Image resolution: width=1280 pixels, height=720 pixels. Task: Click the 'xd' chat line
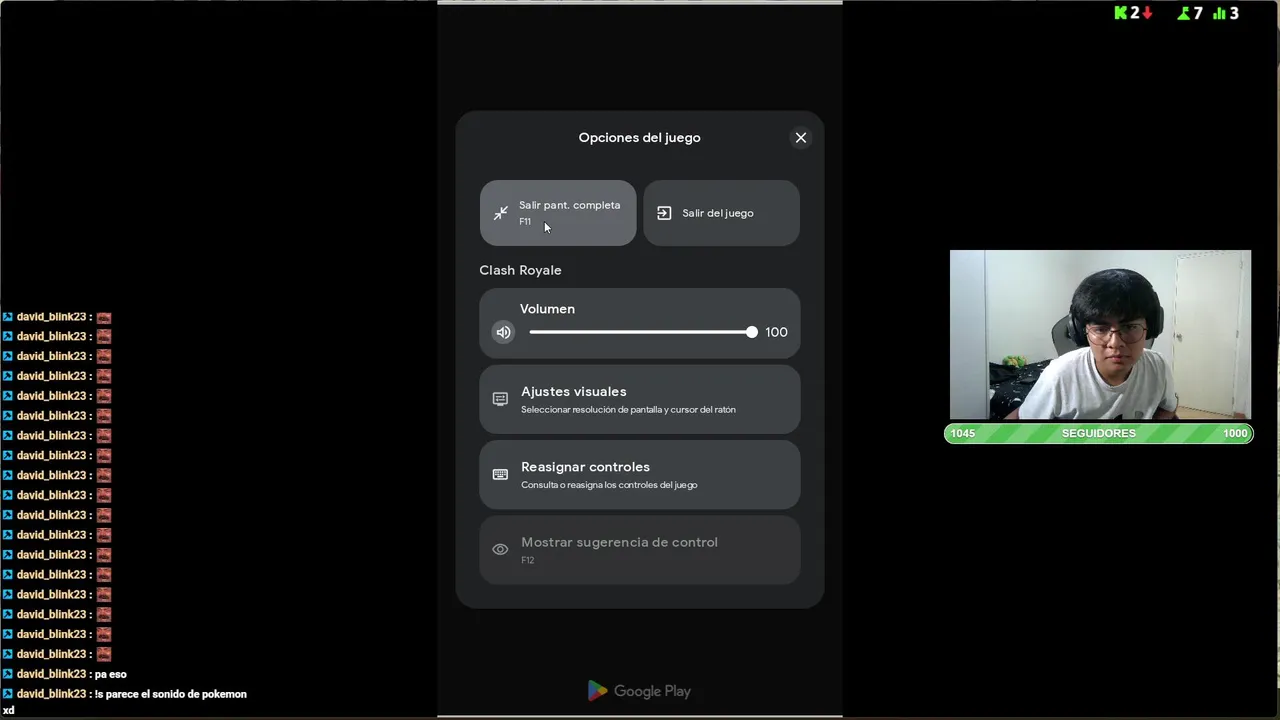pyautogui.click(x=9, y=710)
